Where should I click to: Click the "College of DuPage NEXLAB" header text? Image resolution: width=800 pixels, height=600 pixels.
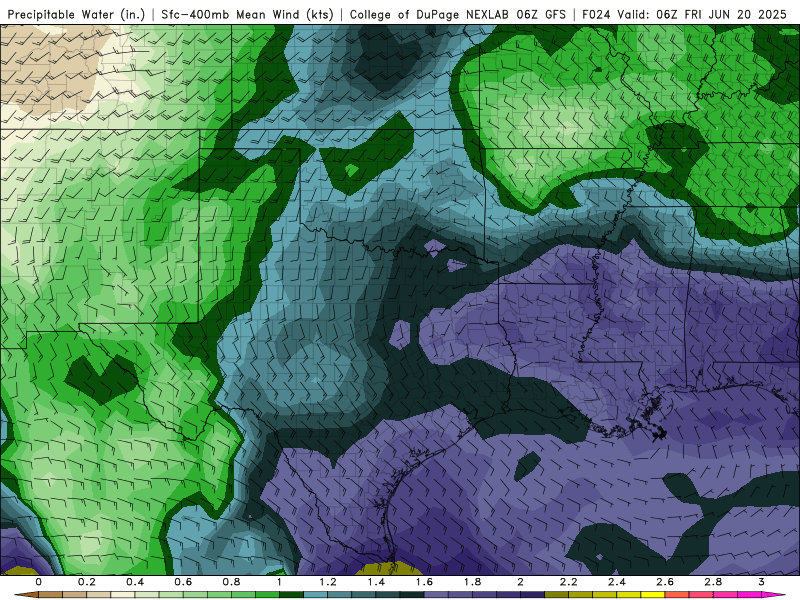[429, 15]
